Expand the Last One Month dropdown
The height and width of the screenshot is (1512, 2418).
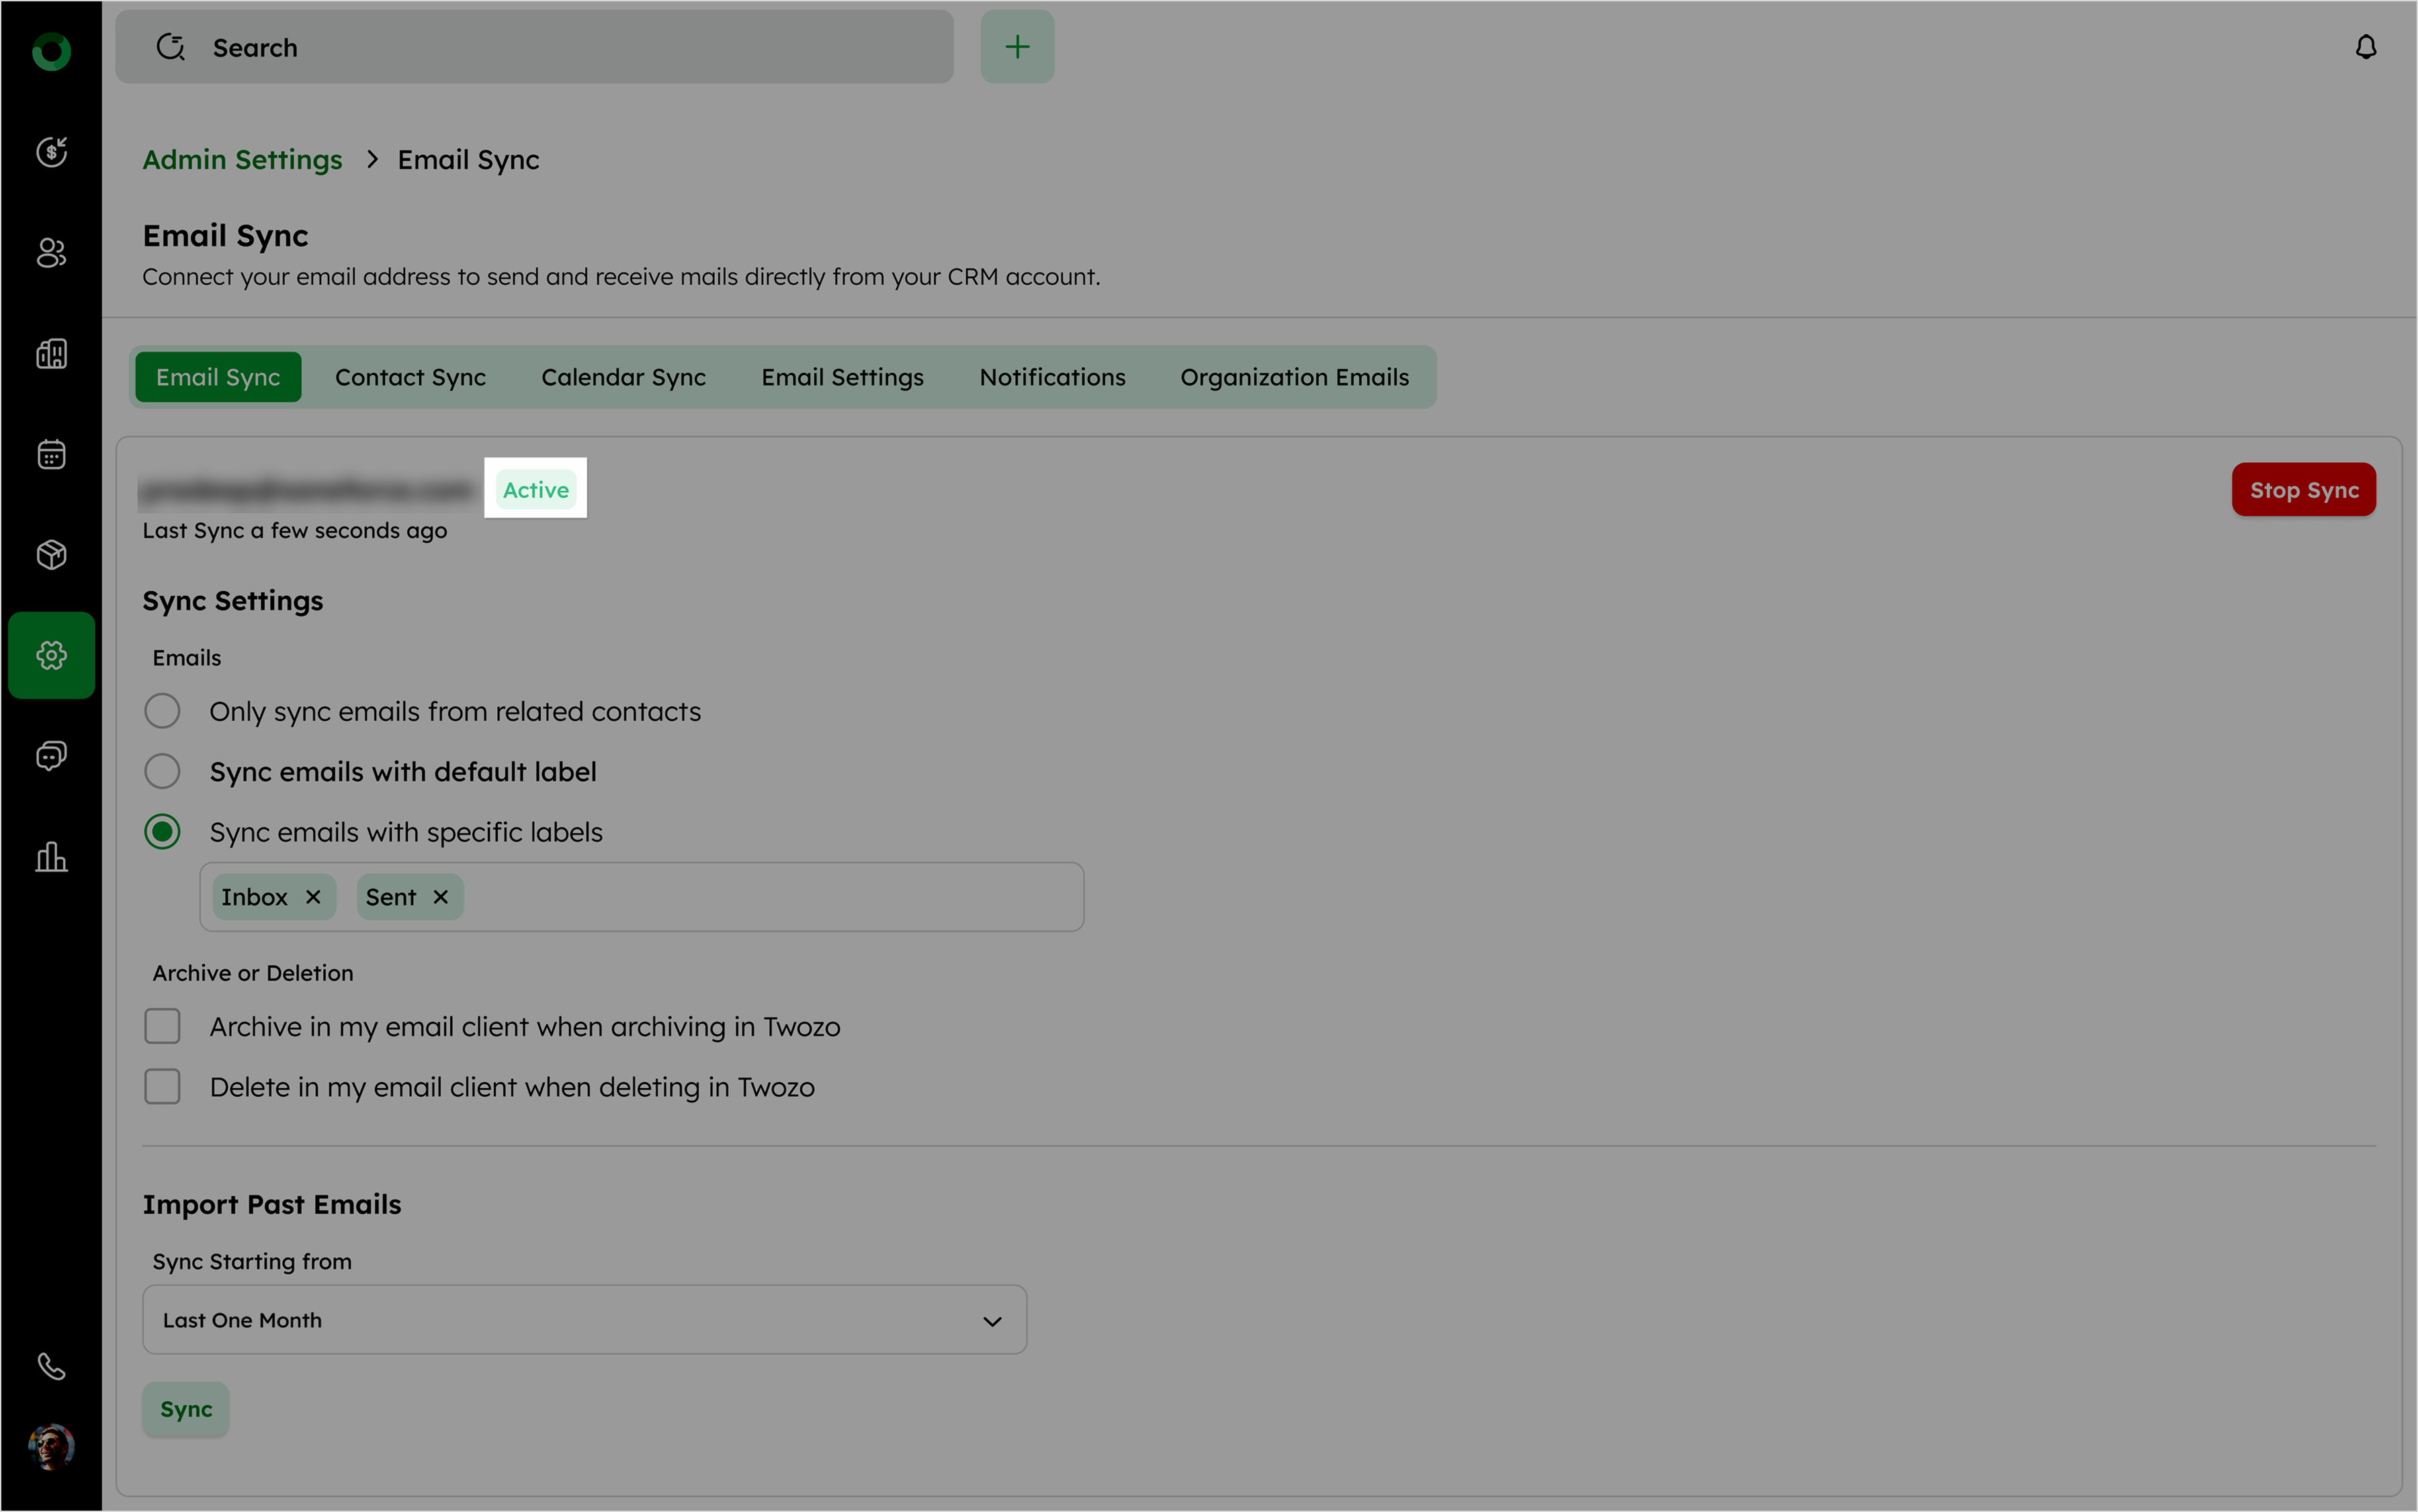[x=584, y=1320]
